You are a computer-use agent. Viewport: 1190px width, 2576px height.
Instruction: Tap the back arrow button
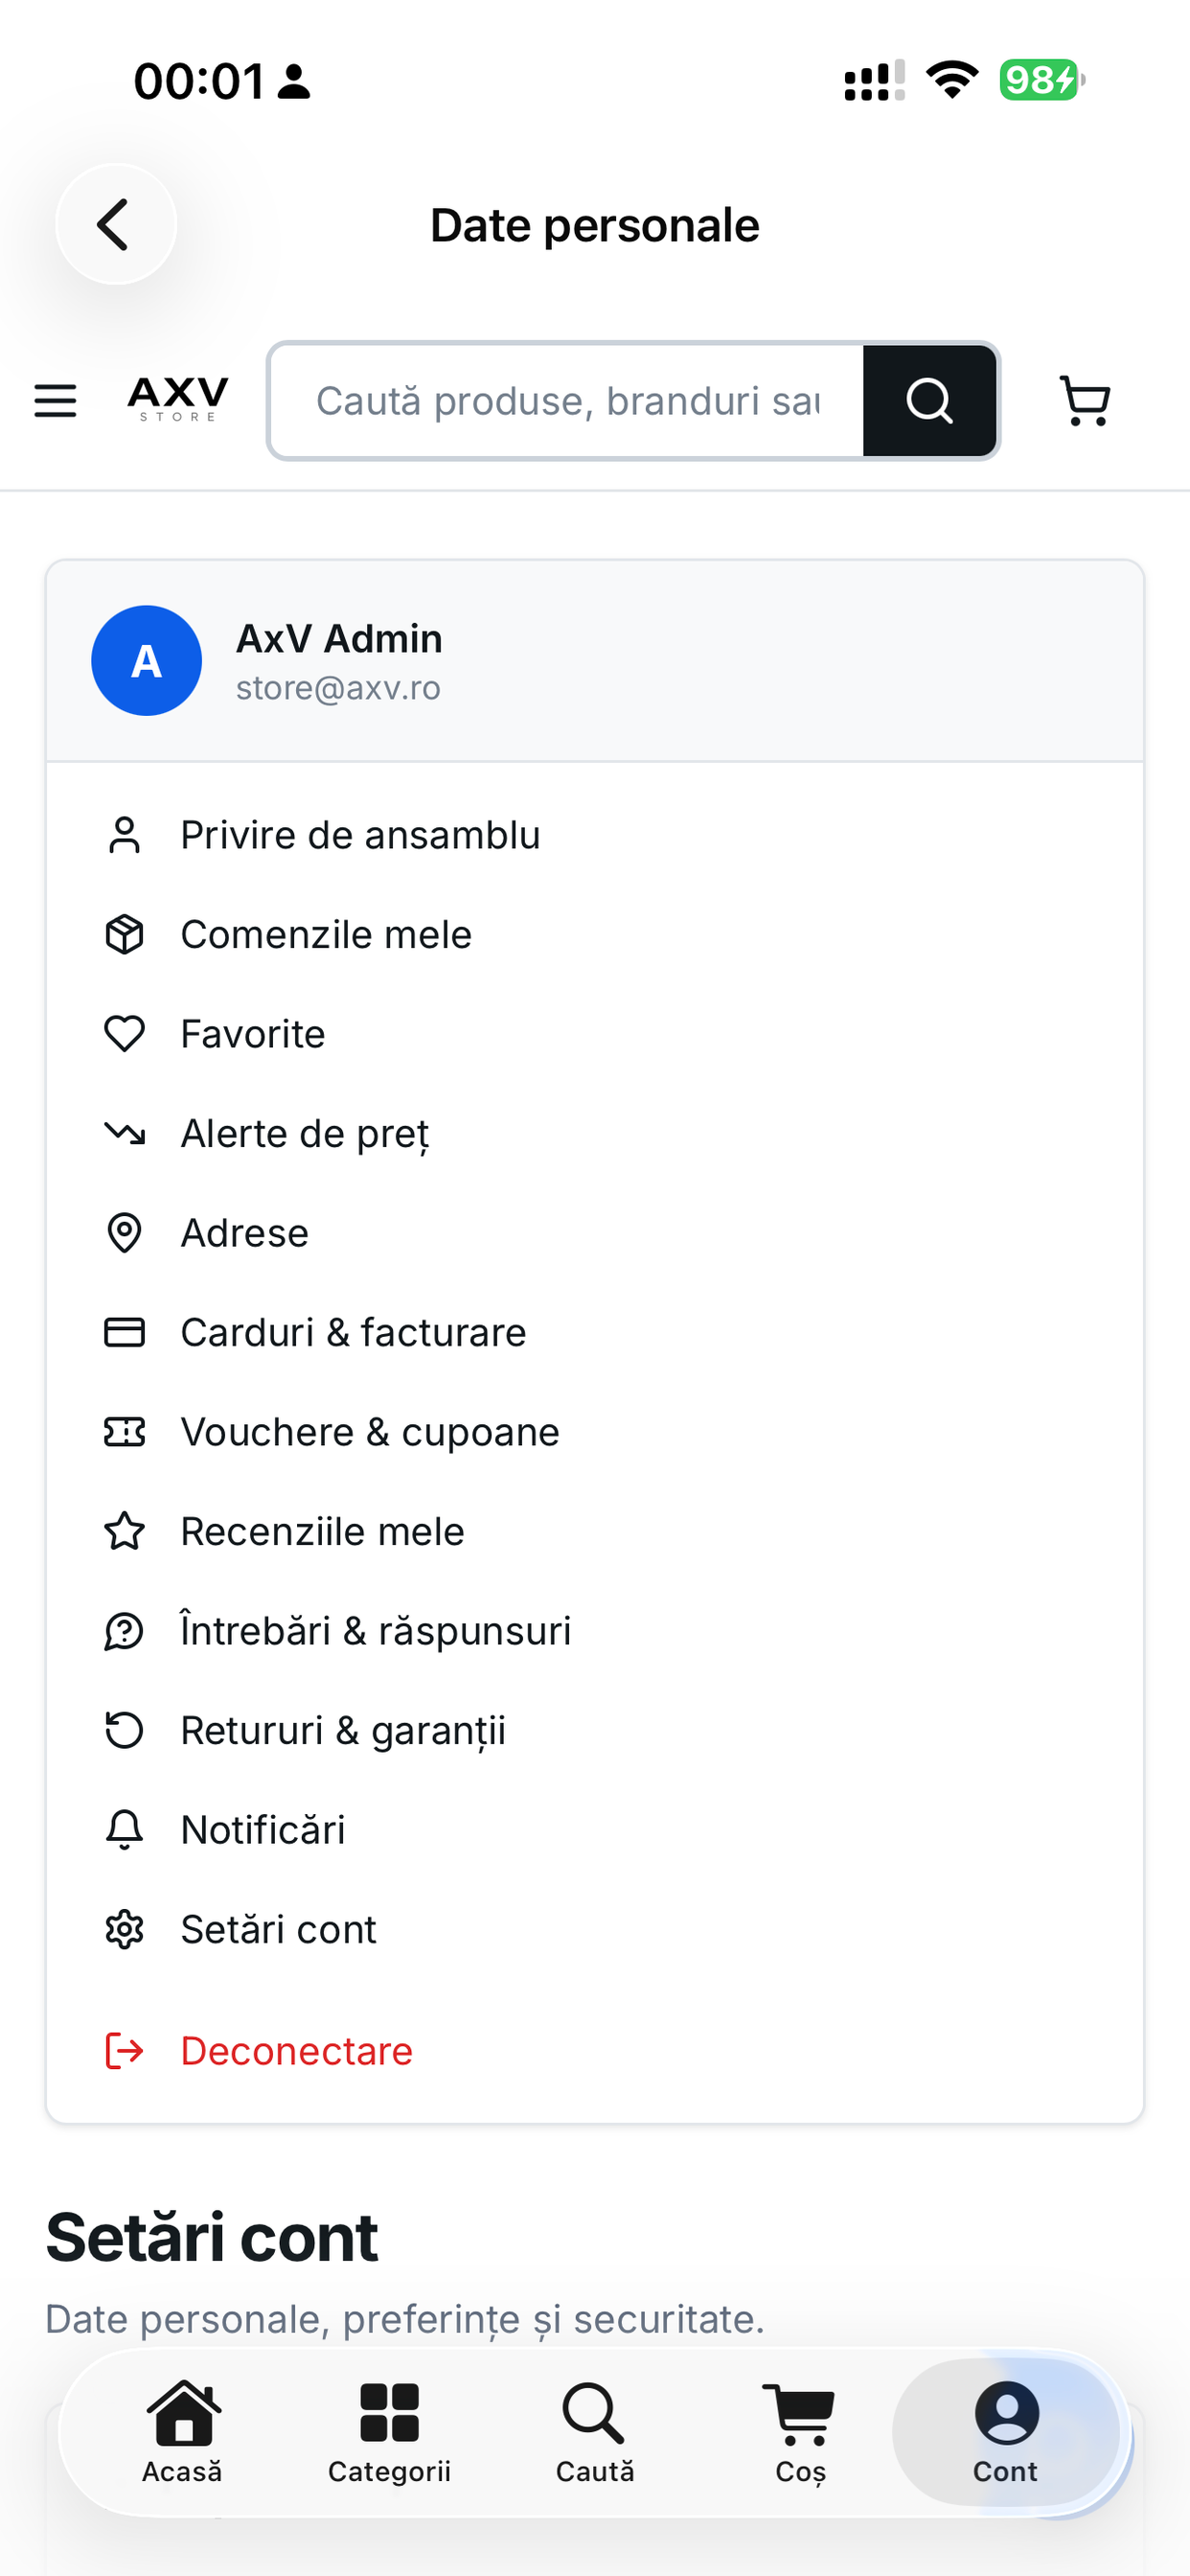tap(116, 224)
